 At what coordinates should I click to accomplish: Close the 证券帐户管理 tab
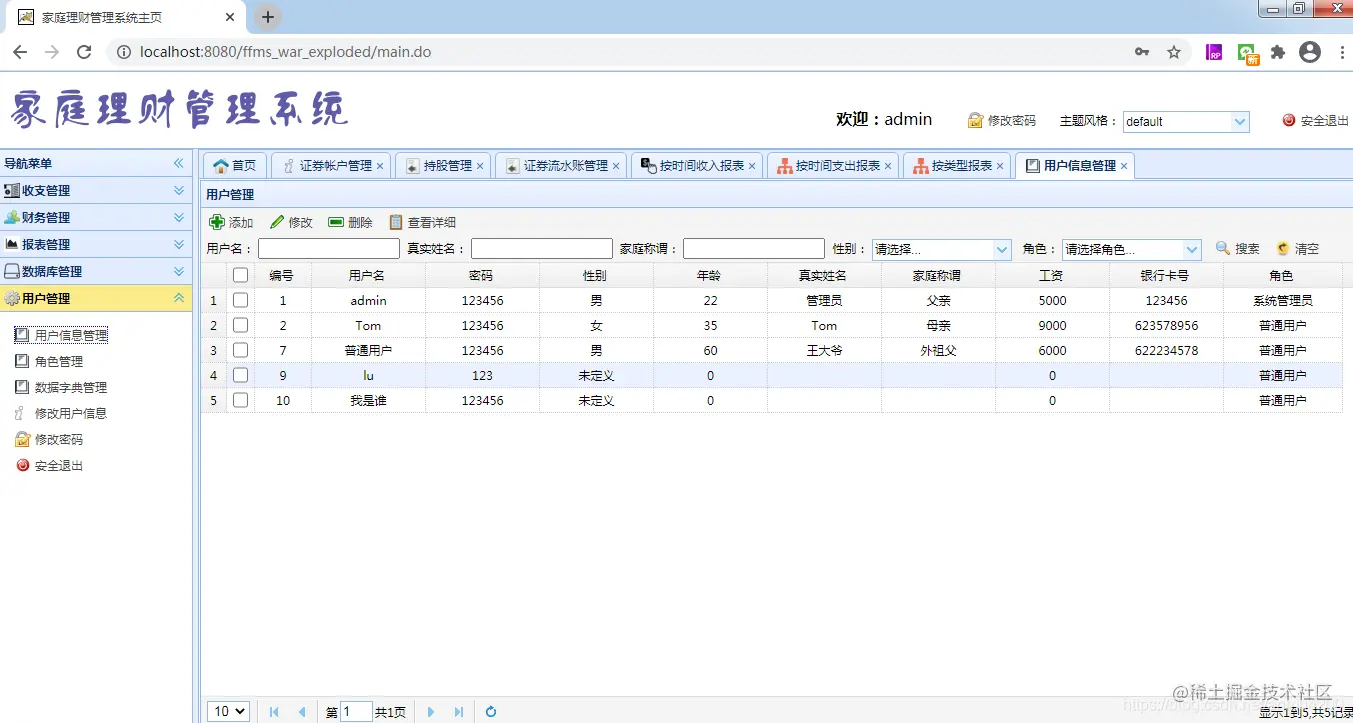tap(380, 166)
